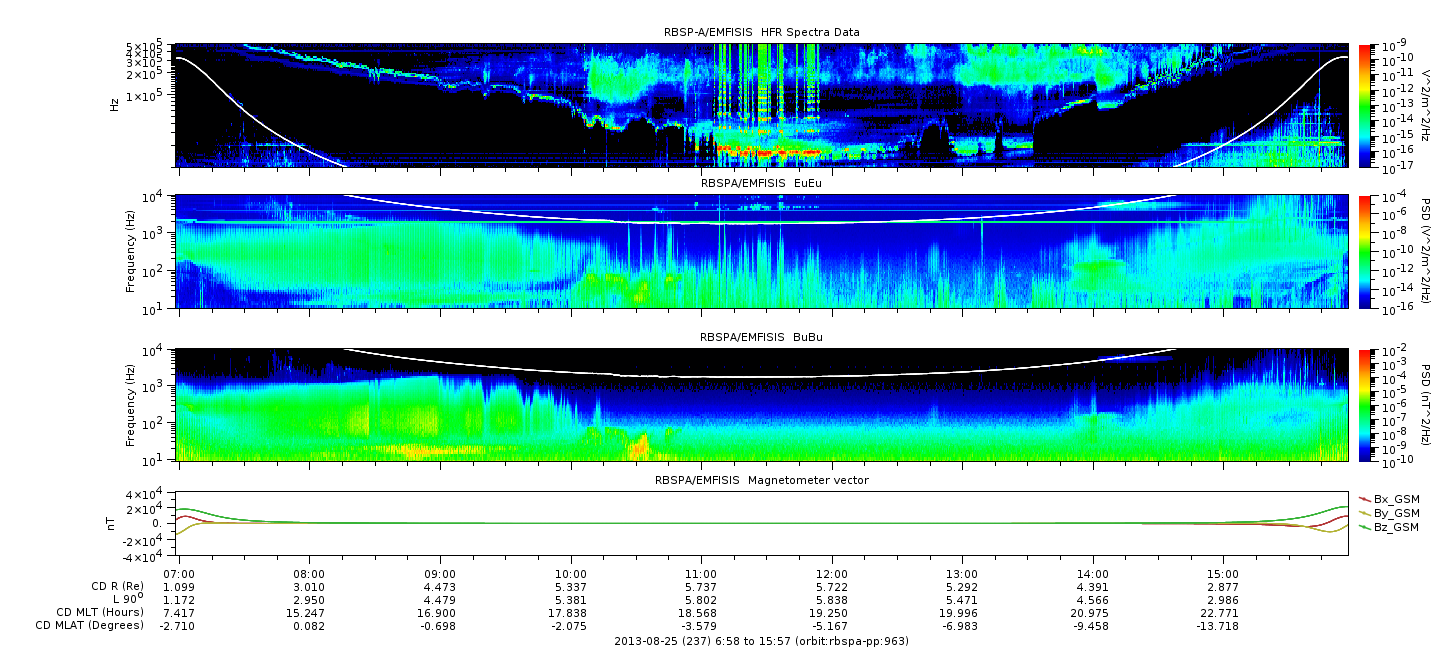Click the RBSP-A/EMFISIS HFR Spectra Data title
The width and height of the screenshot is (1447, 658).
(762, 32)
